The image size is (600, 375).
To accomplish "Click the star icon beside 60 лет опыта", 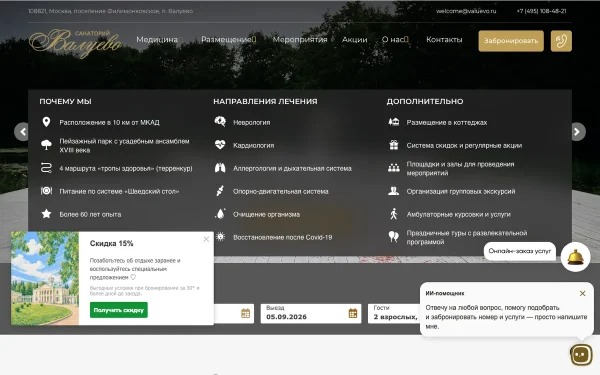I will [x=46, y=214].
